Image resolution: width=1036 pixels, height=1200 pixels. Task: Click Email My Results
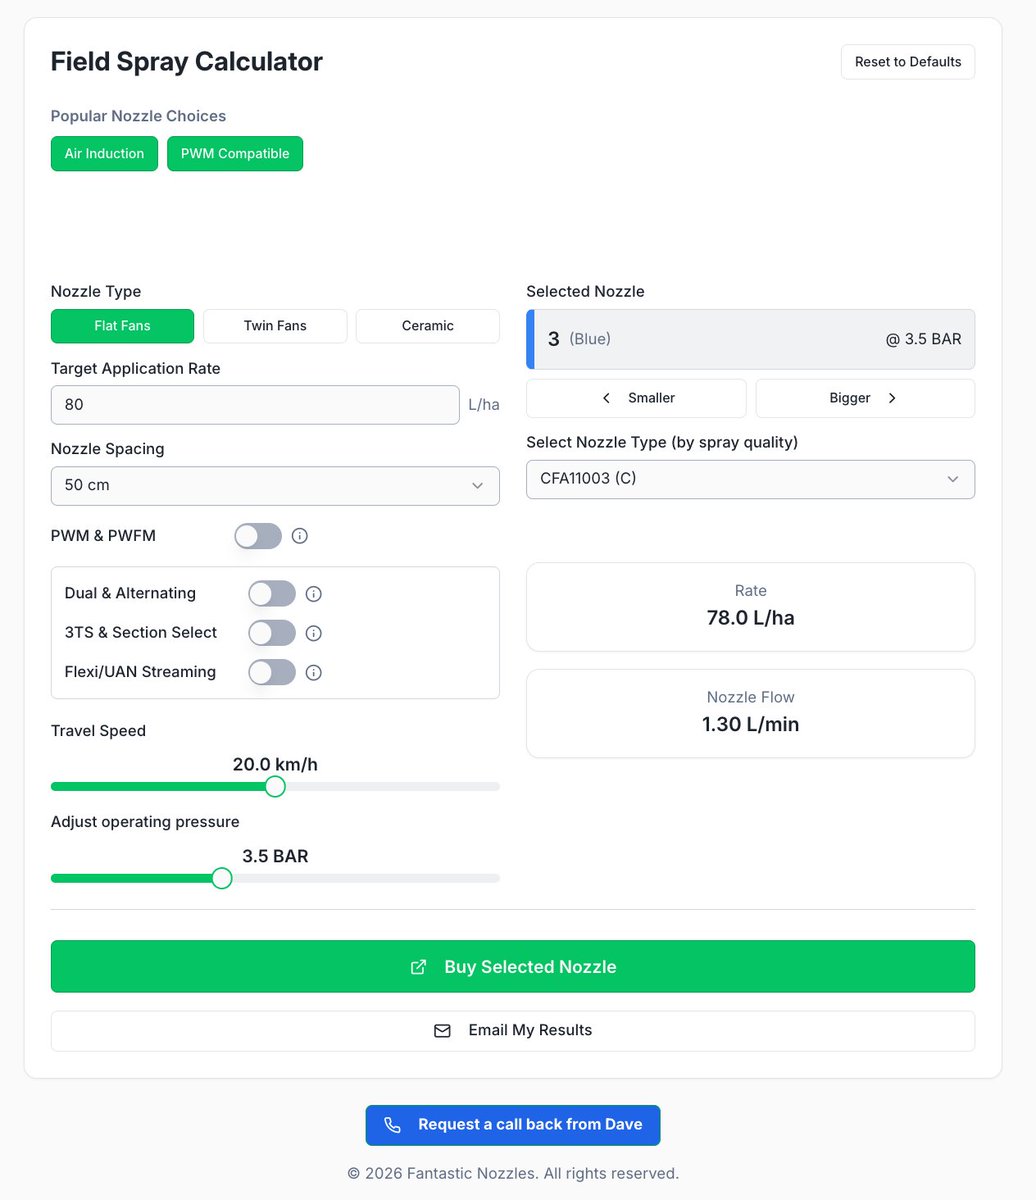(x=513, y=1031)
